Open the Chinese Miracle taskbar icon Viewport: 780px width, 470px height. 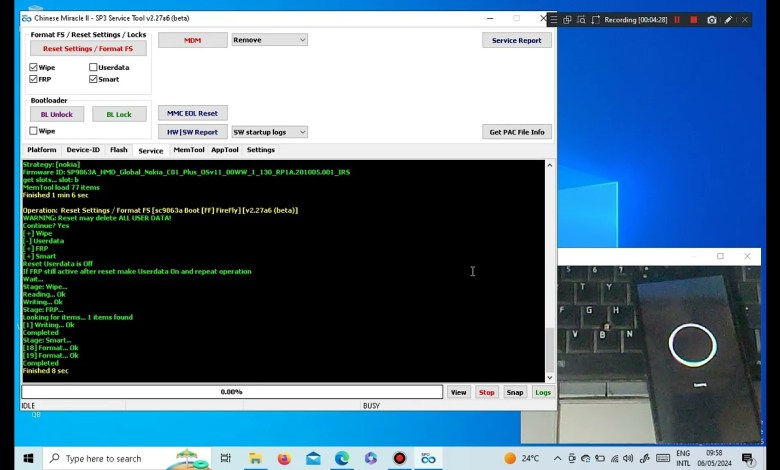point(428,458)
